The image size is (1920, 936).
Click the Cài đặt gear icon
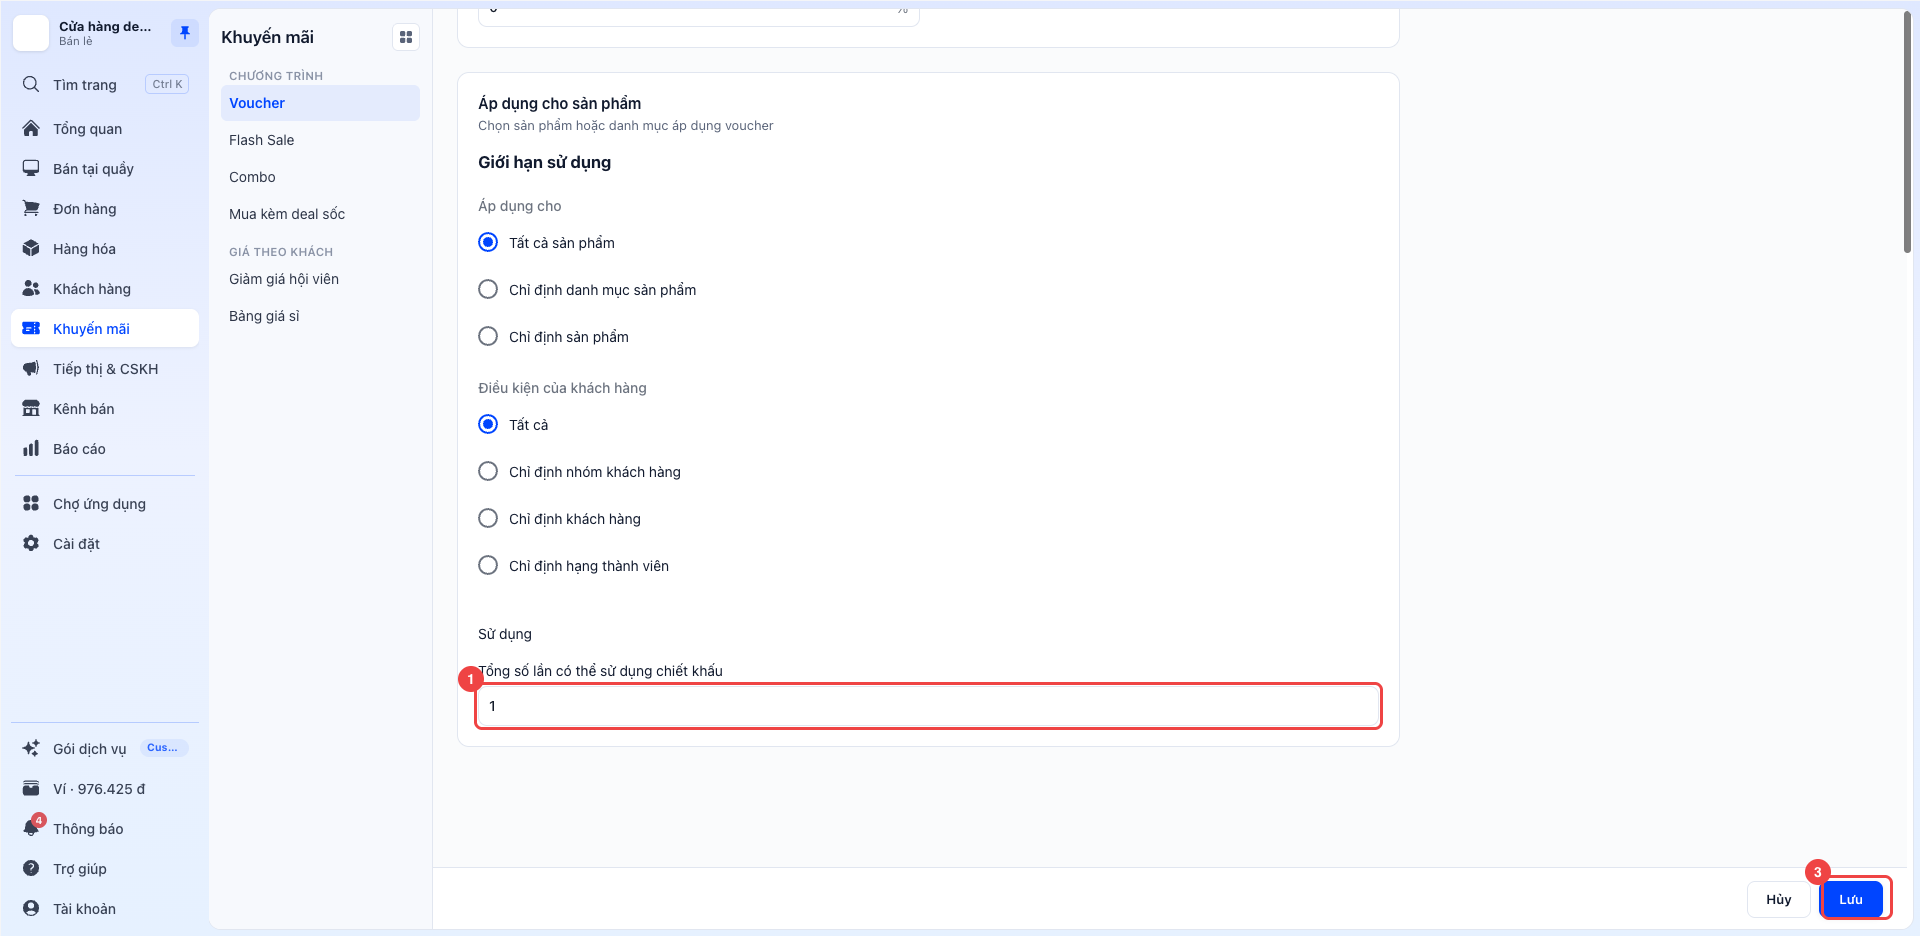point(31,543)
